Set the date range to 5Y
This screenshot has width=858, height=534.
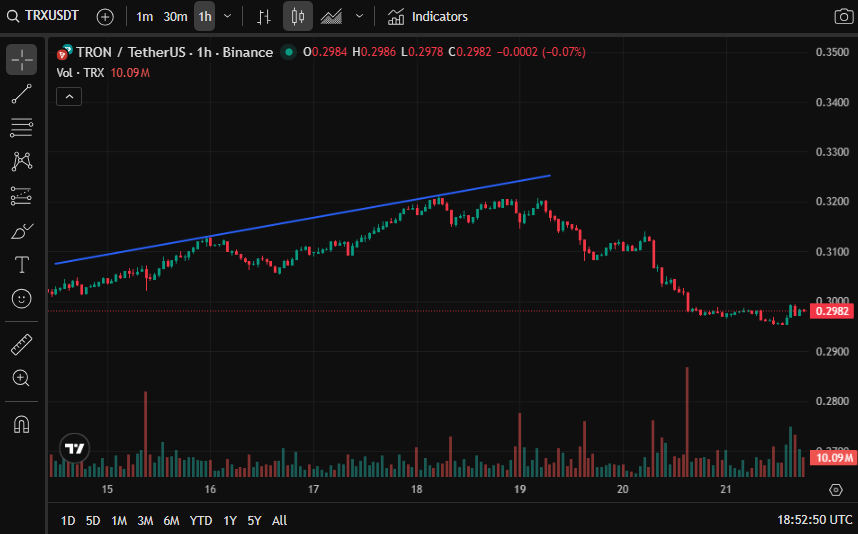click(254, 520)
